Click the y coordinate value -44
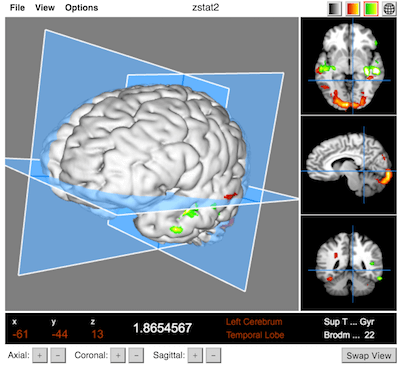This screenshot has width=400, height=367. click(x=60, y=334)
